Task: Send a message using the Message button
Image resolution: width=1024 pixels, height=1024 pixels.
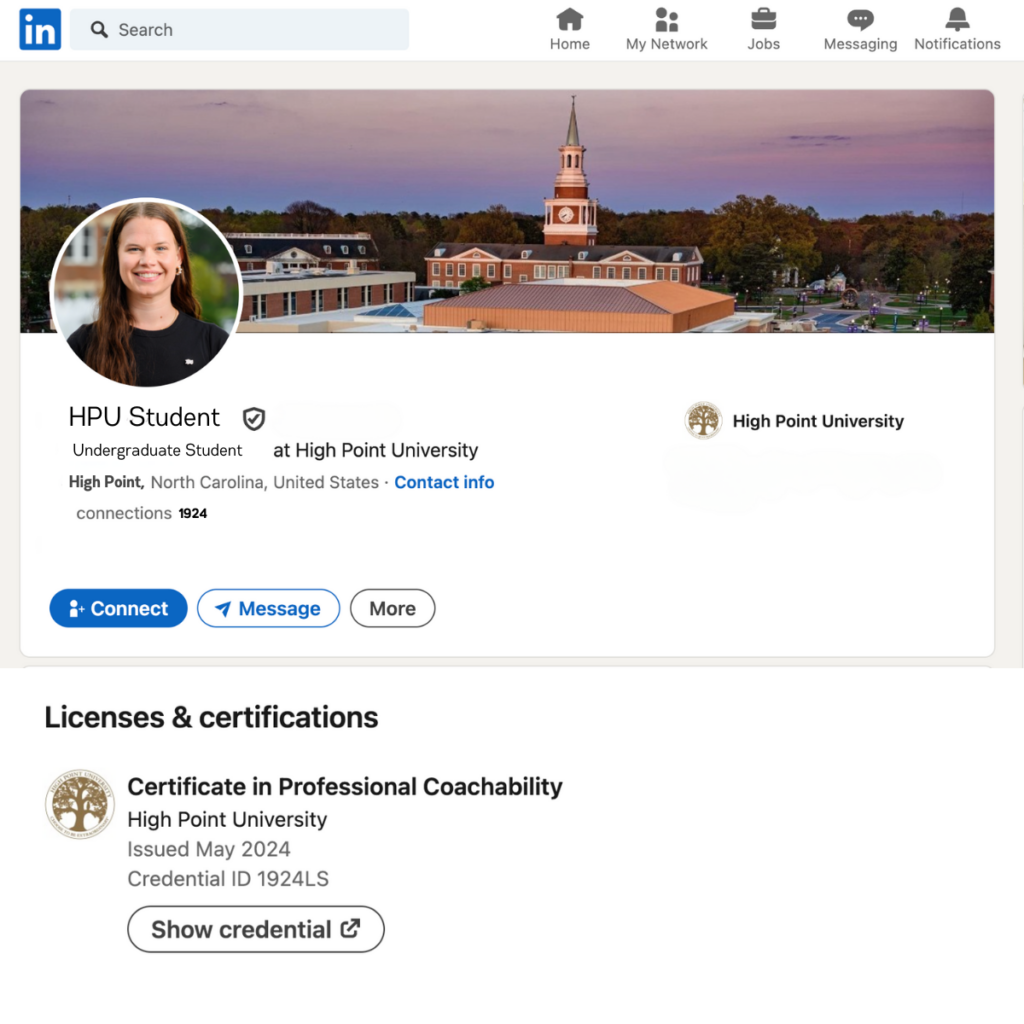Action: tap(268, 608)
